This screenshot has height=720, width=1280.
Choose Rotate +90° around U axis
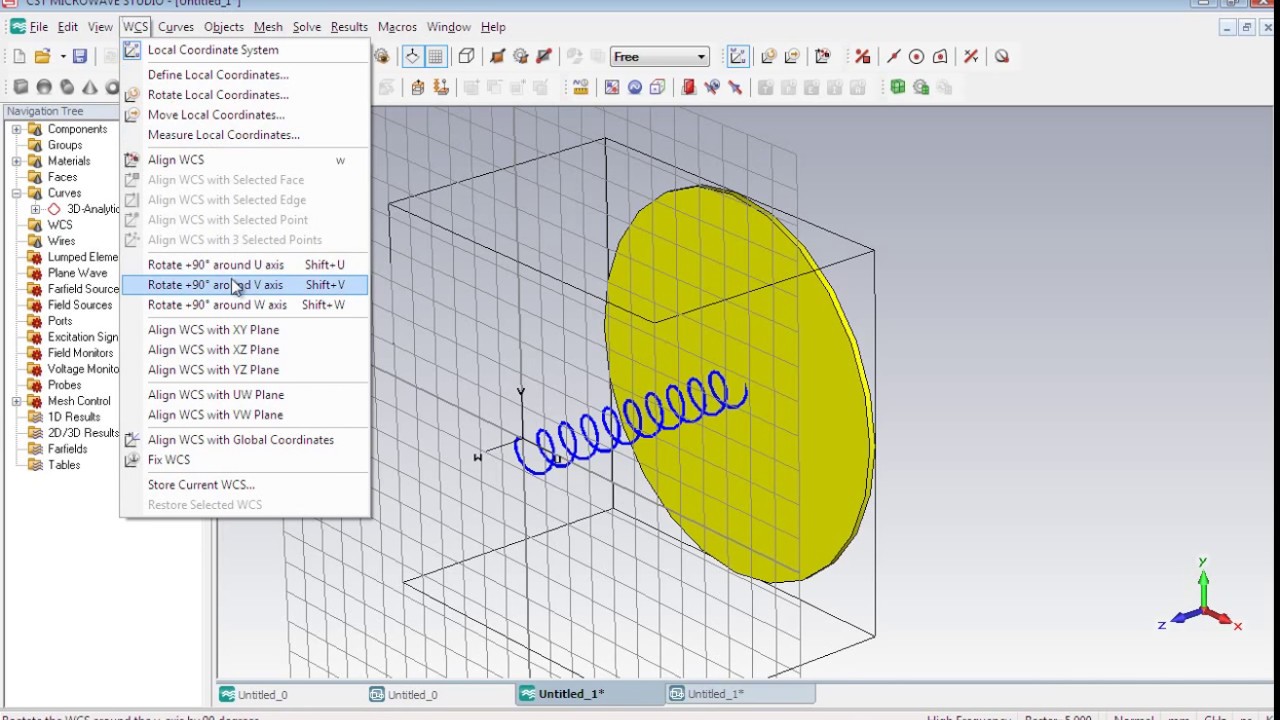pos(244,265)
